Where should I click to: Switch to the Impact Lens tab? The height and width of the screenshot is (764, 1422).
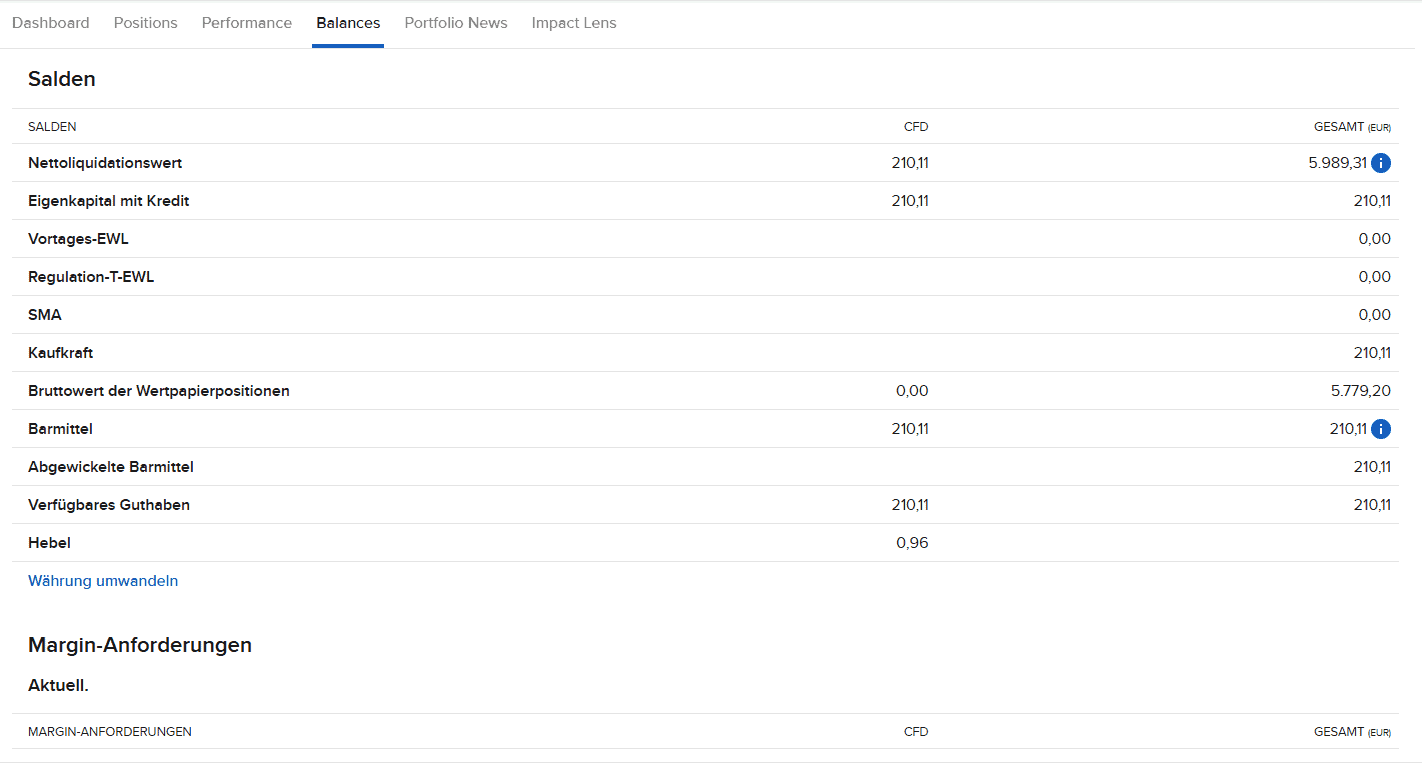click(x=574, y=23)
